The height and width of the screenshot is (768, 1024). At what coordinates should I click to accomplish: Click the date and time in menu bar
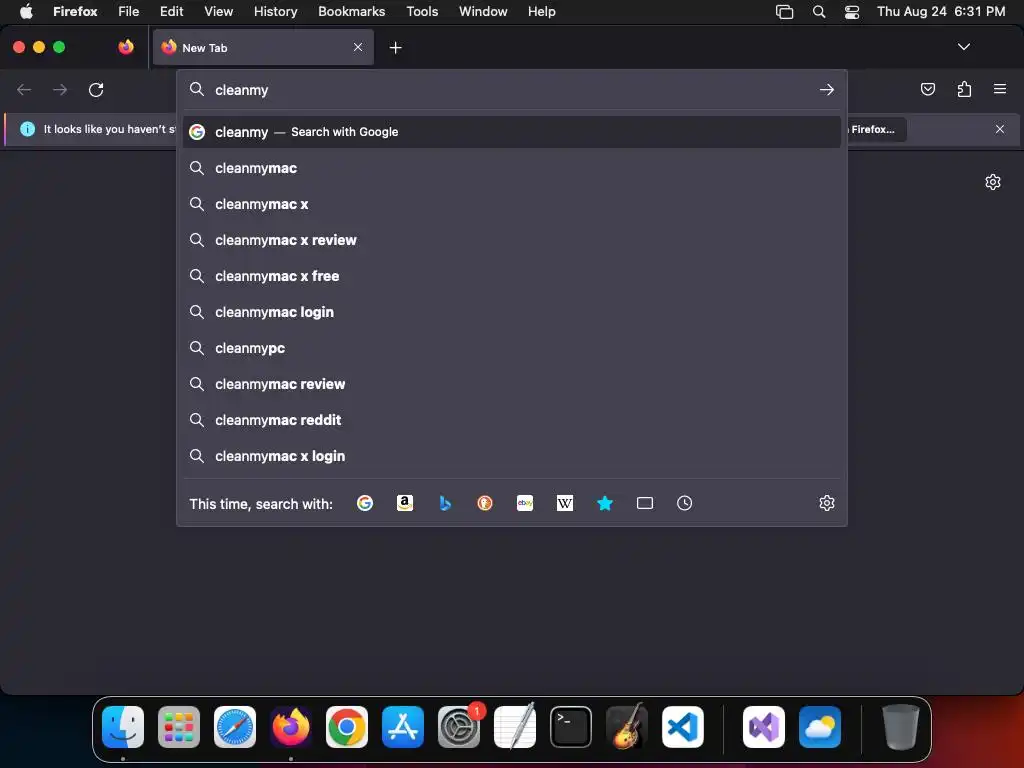[x=941, y=11]
